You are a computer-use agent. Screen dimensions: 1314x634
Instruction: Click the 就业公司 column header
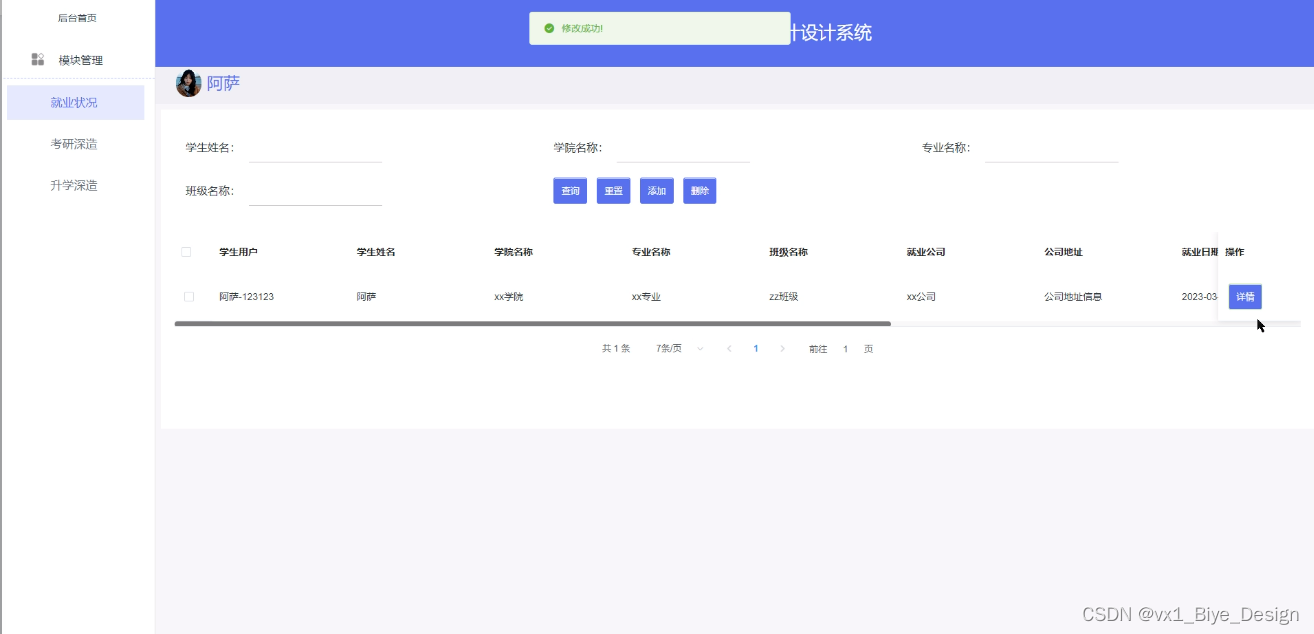click(x=926, y=252)
